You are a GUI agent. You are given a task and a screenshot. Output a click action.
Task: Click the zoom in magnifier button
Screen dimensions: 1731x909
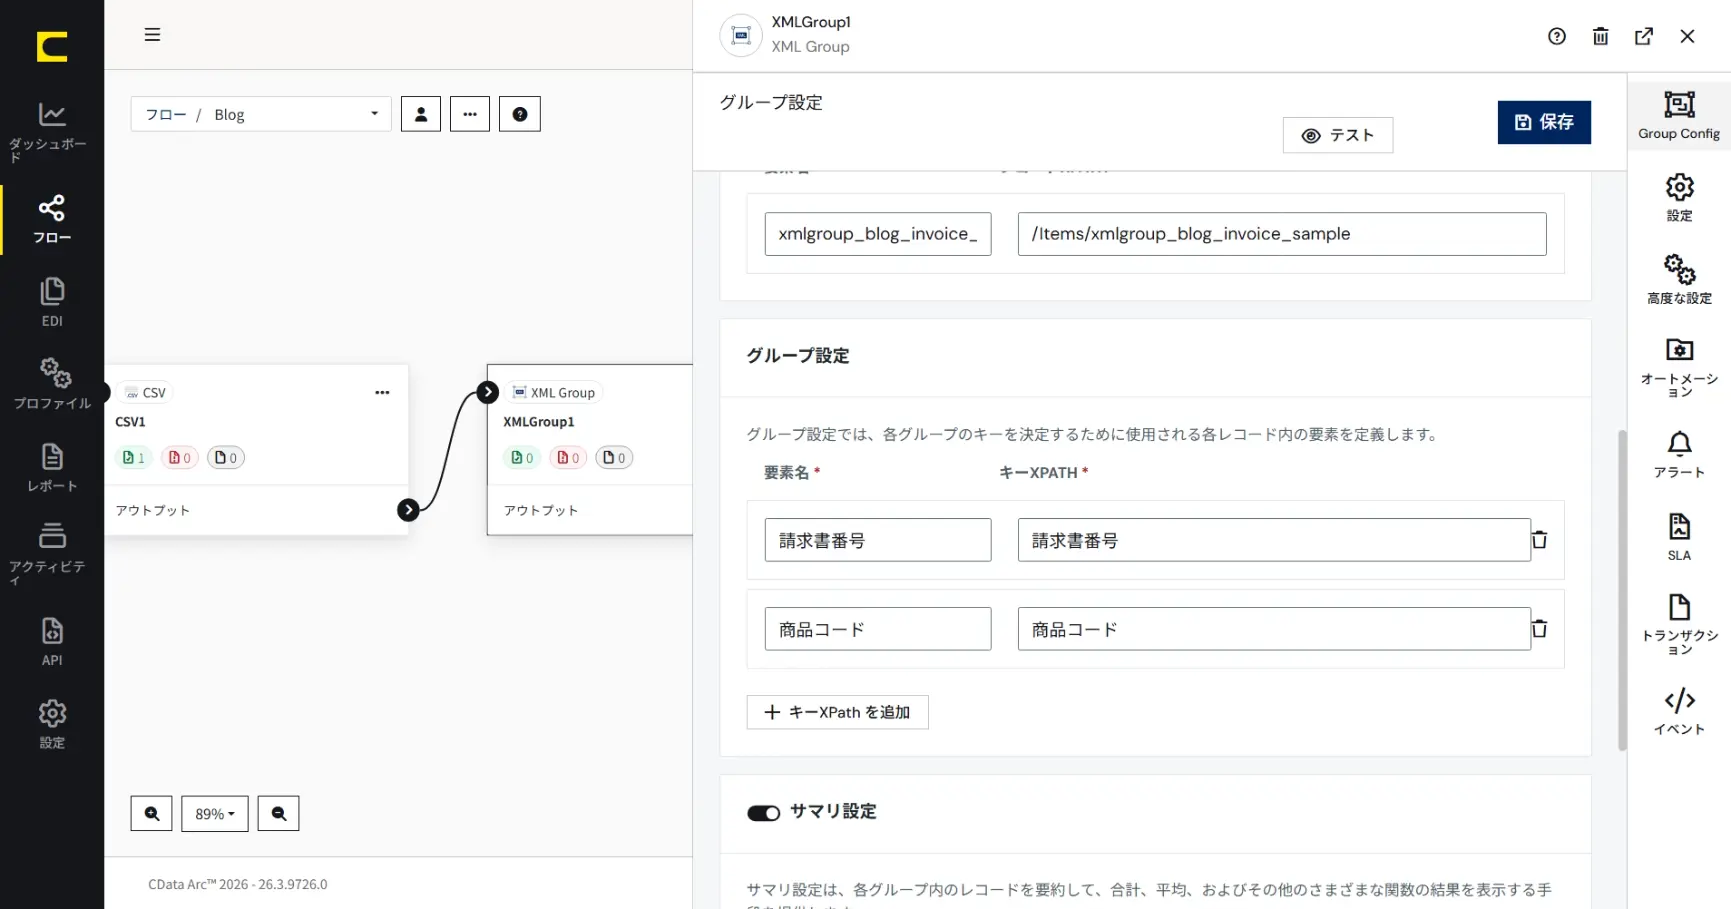(x=152, y=814)
